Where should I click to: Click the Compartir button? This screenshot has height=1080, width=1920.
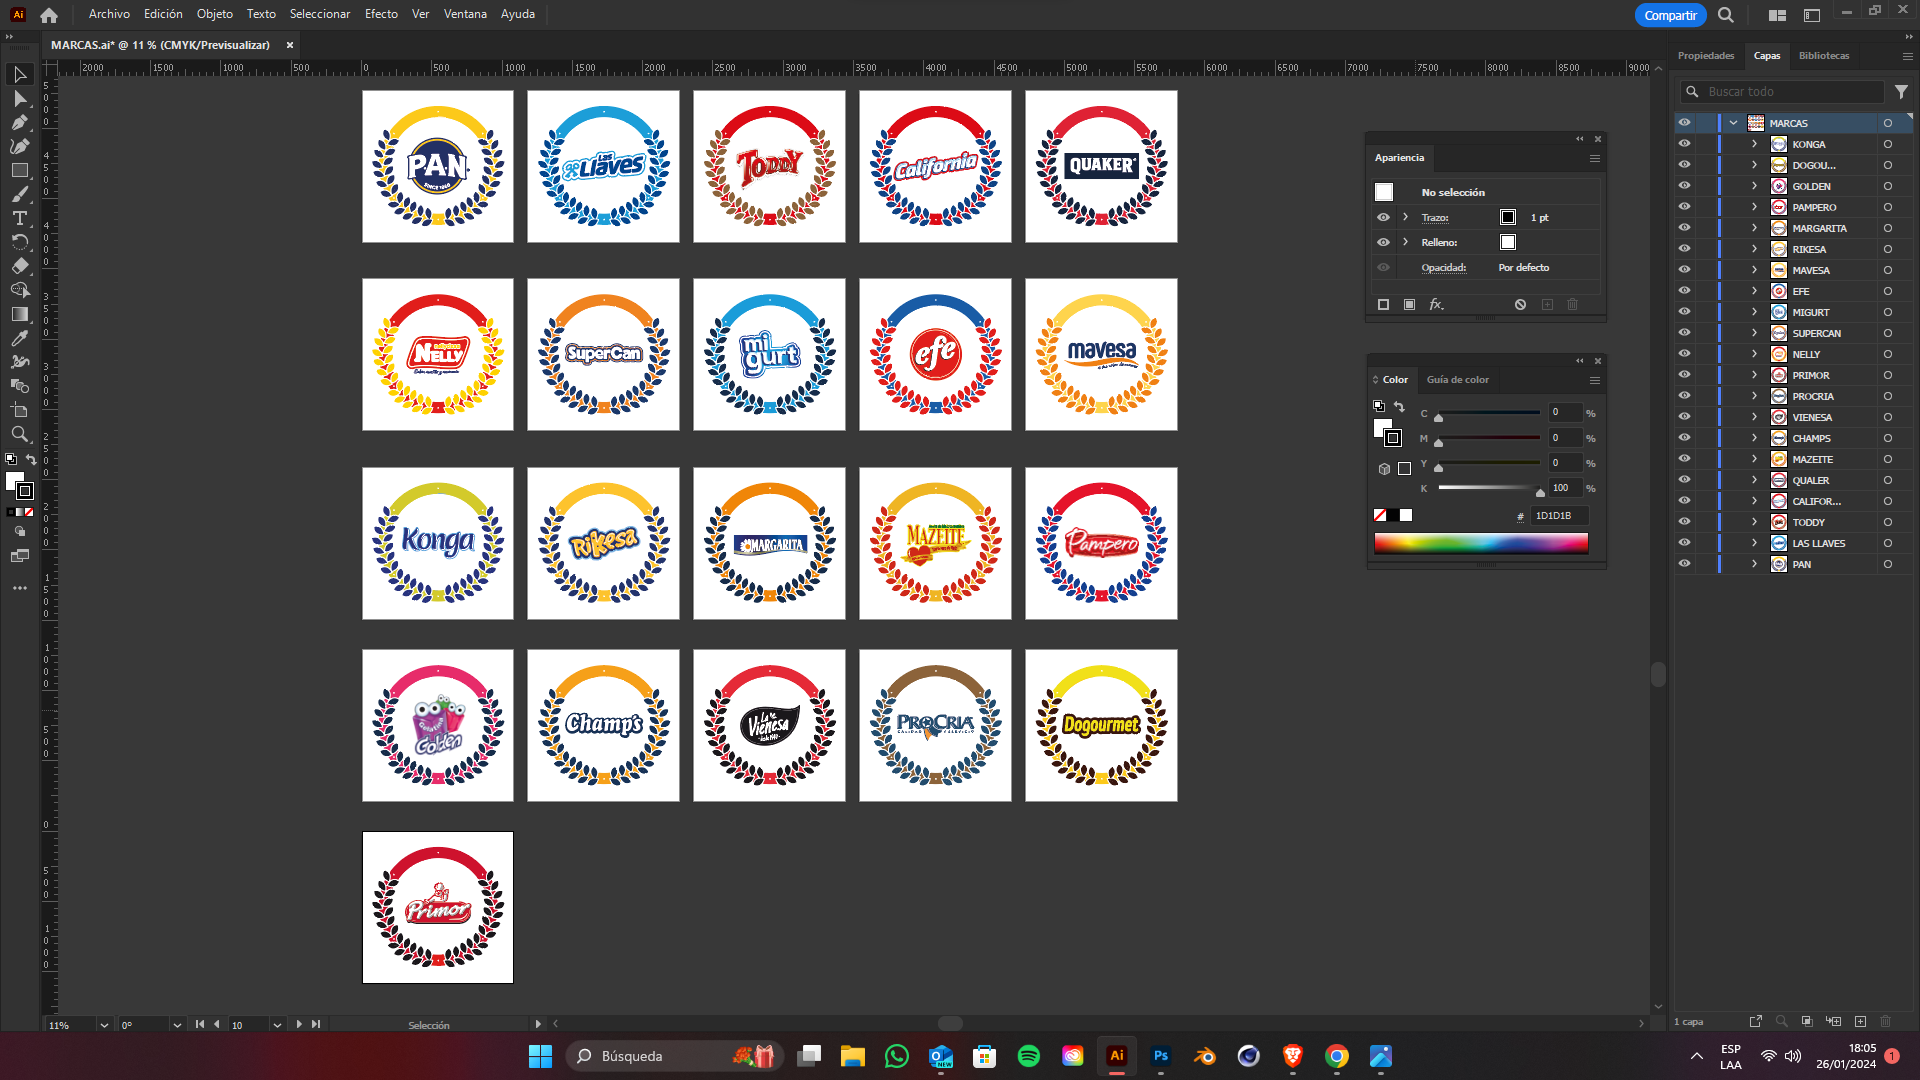(x=1670, y=15)
